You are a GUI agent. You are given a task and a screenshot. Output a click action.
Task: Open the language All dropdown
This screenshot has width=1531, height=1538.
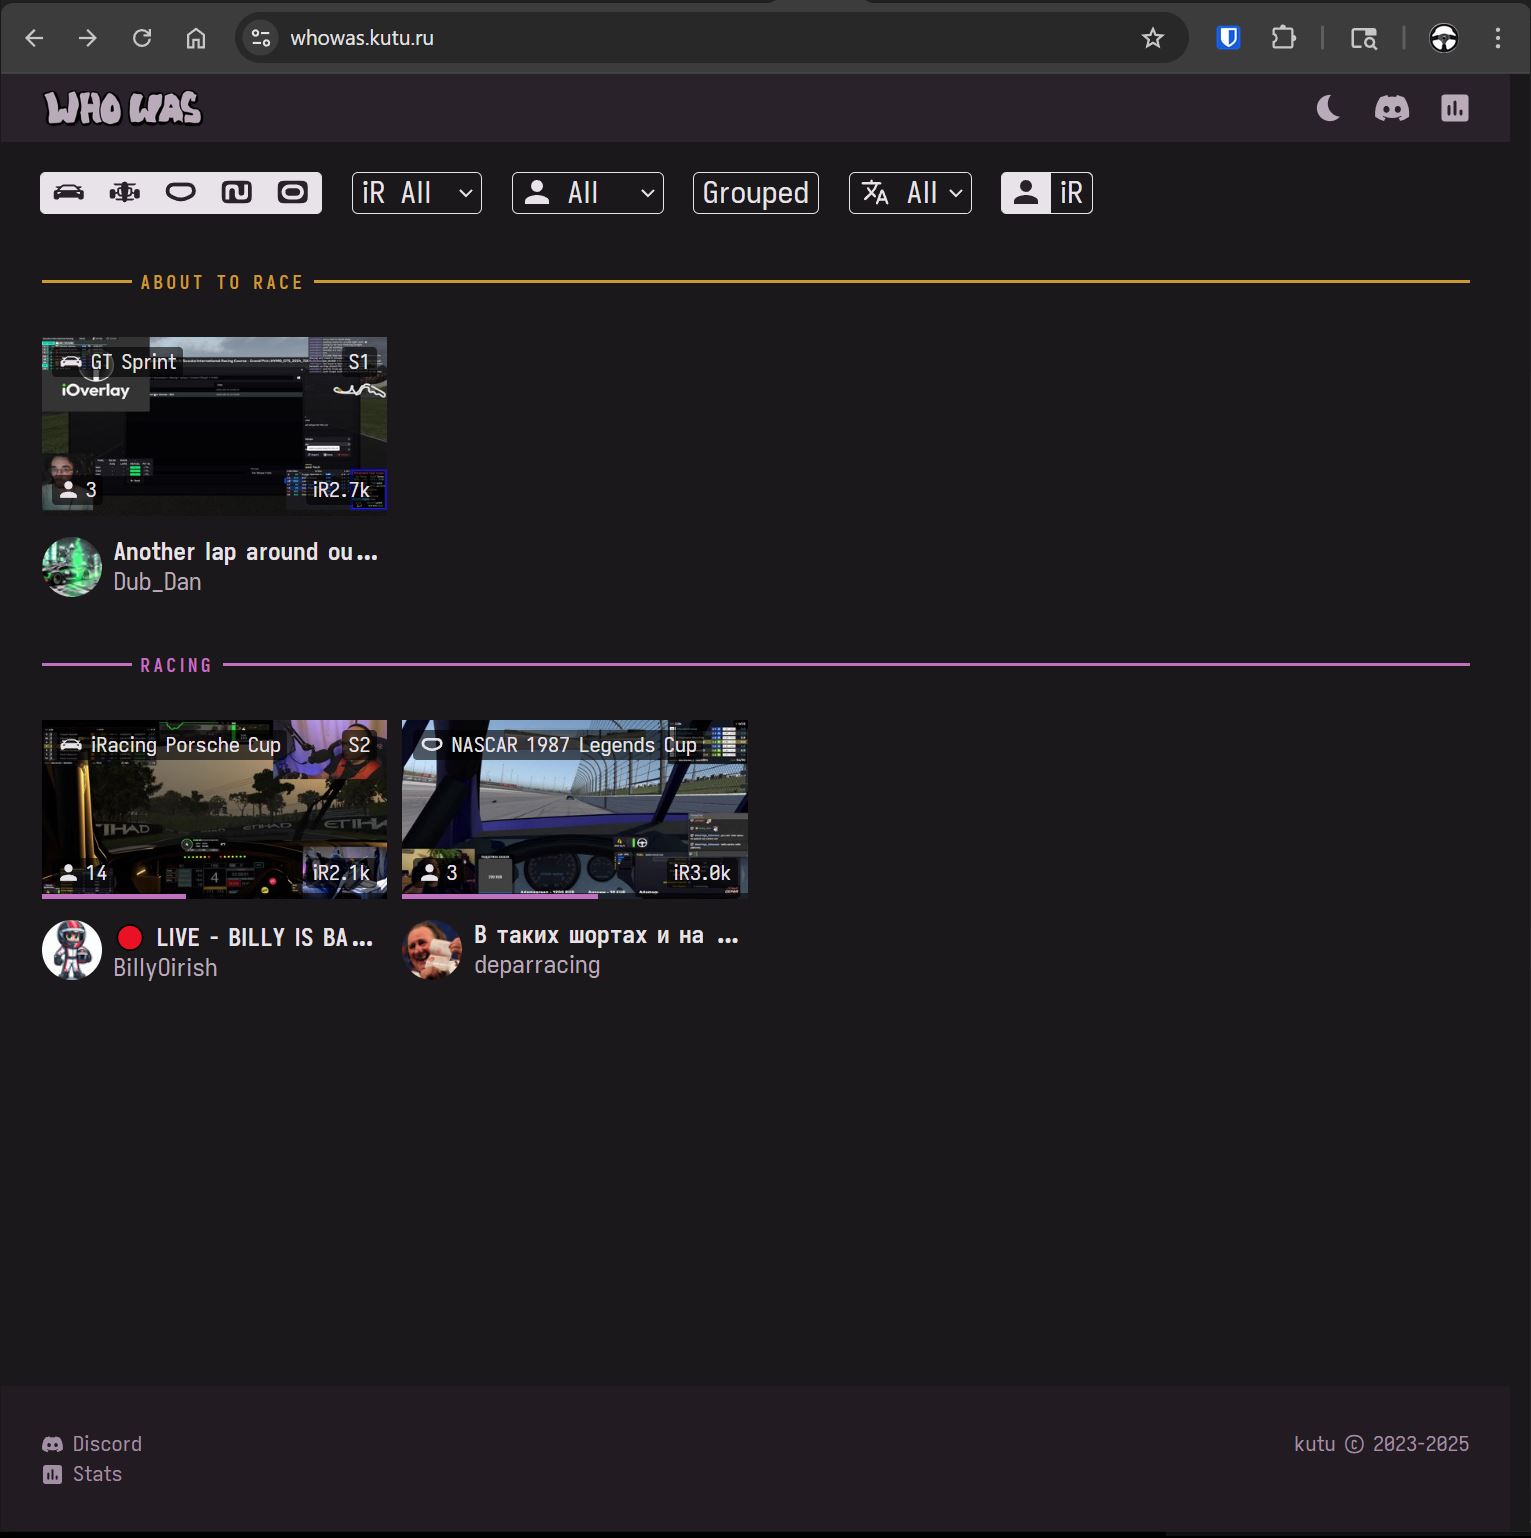[x=910, y=193]
